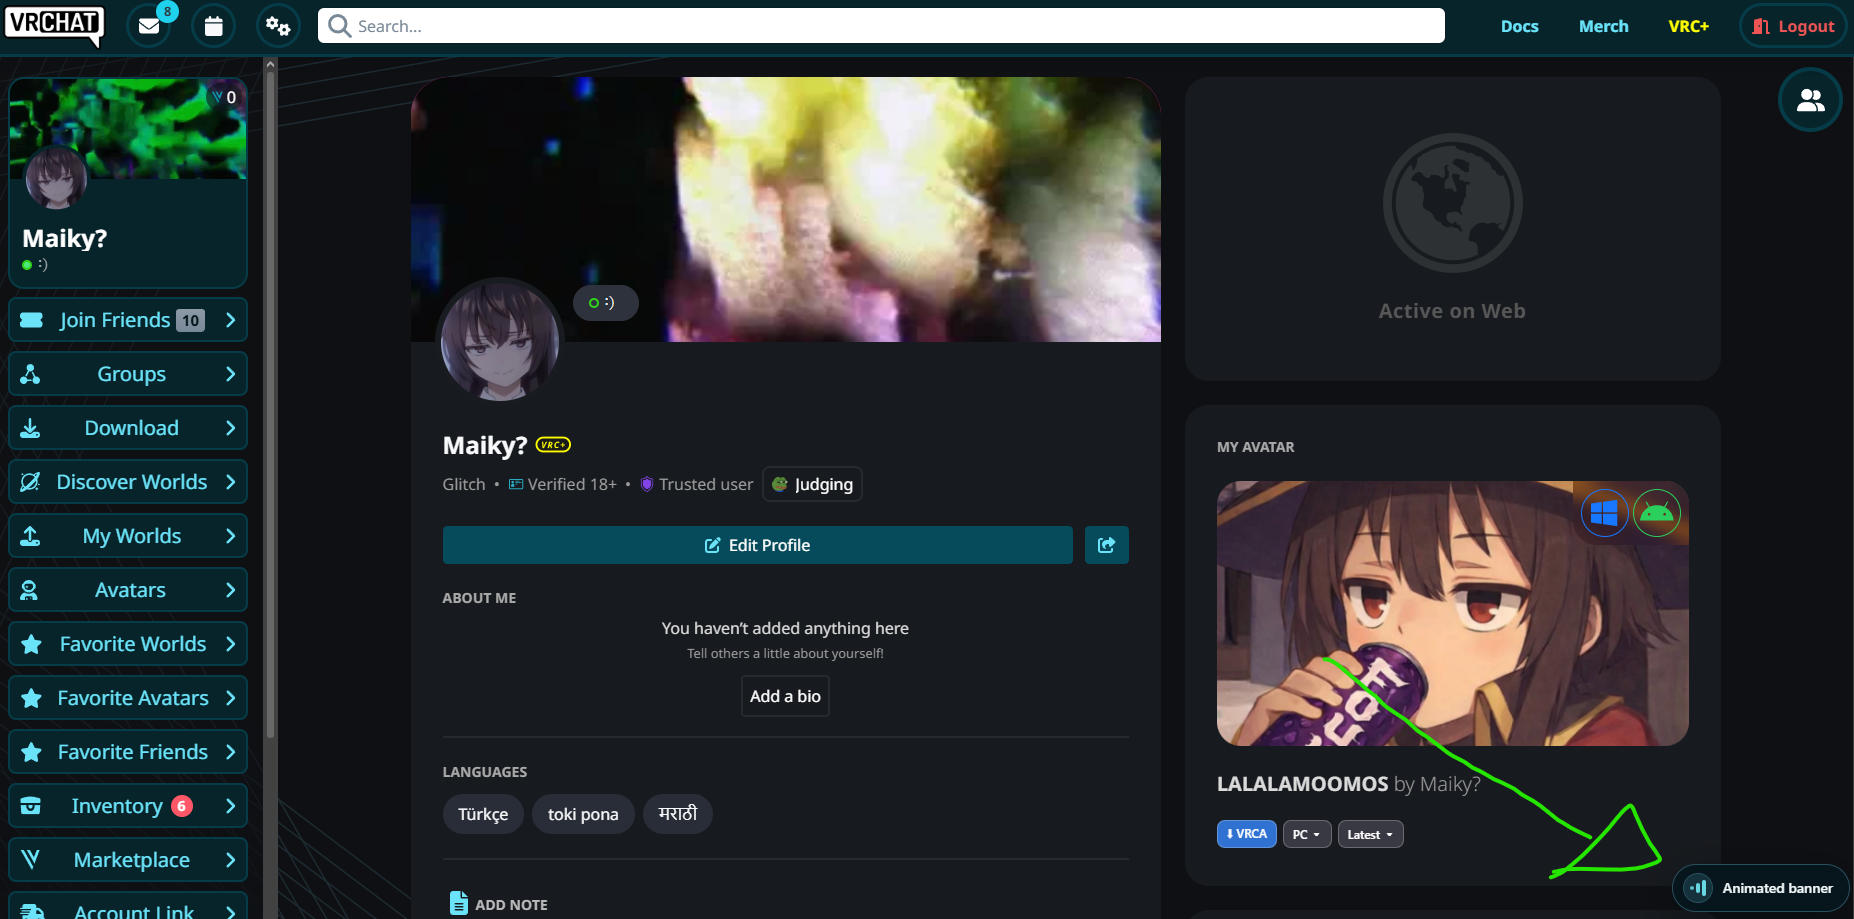Screen dimensions: 1854x919
Task: Open Favorite Friends
Action: pyautogui.click(x=128, y=752)
